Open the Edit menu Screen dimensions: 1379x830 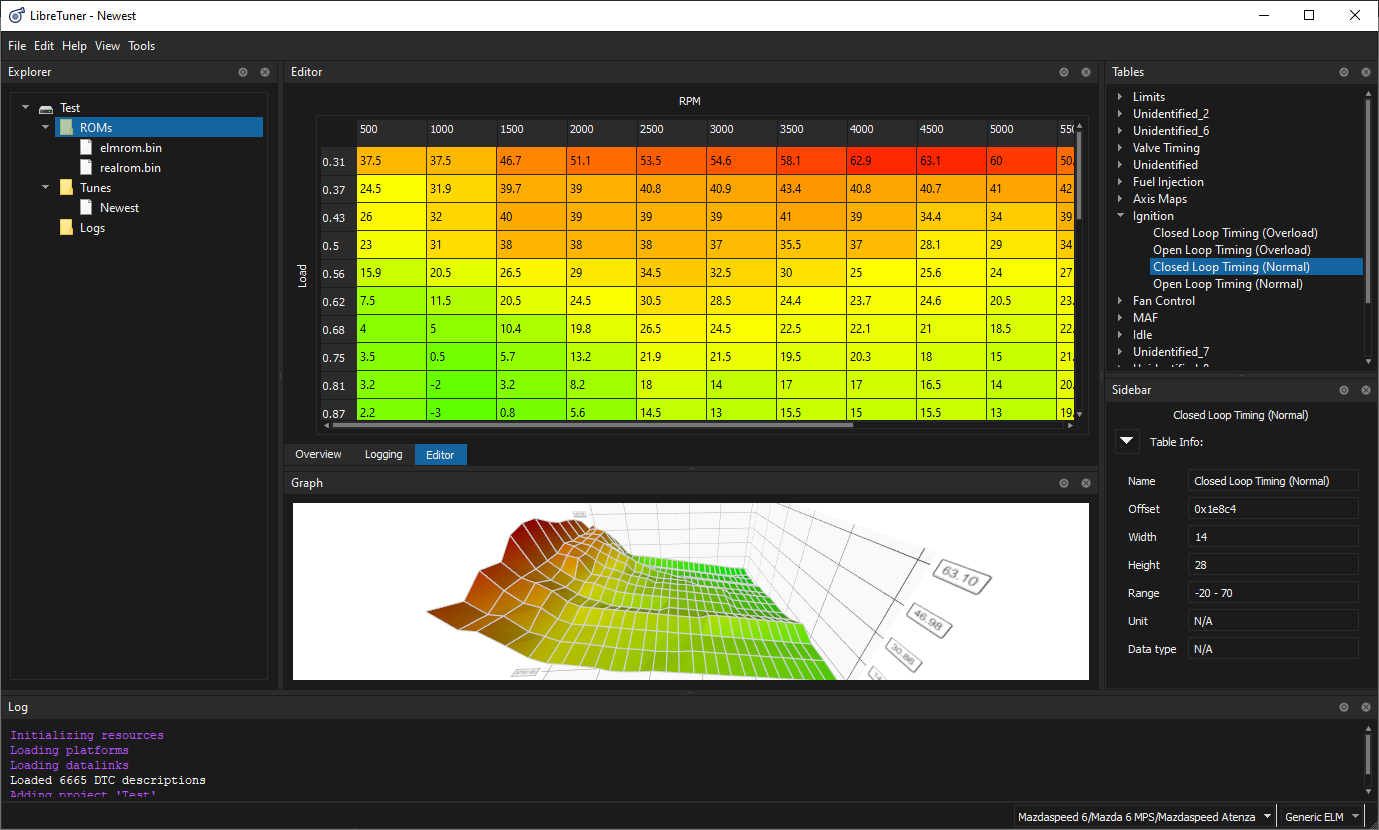pos(44,46)
